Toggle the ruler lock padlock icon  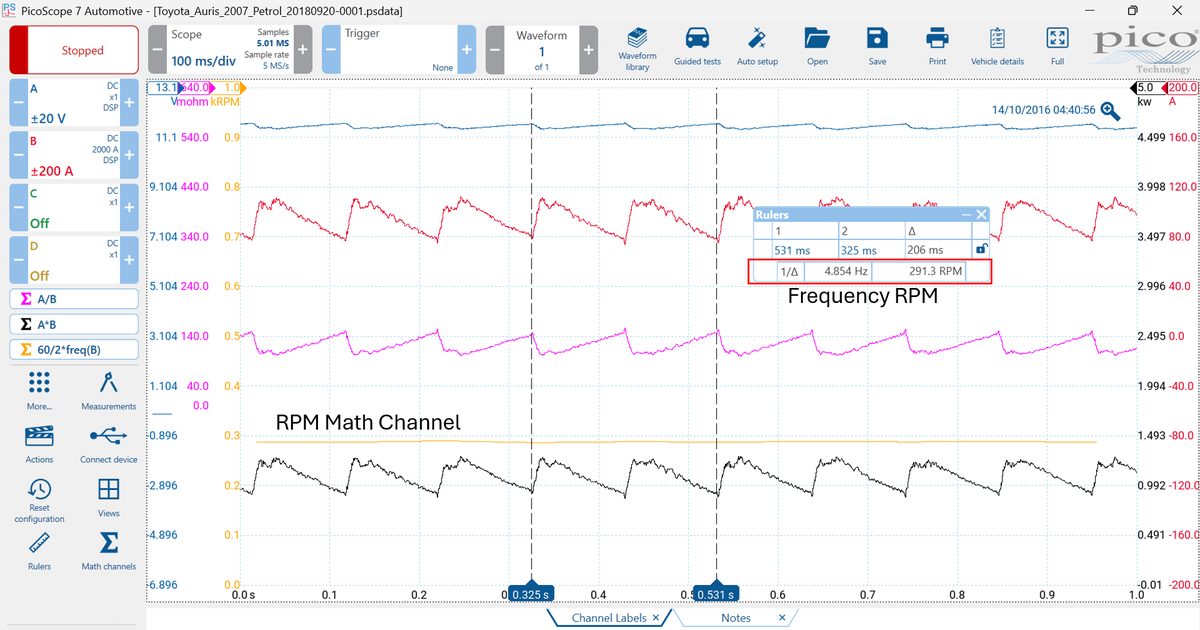(x=982, y=250)
